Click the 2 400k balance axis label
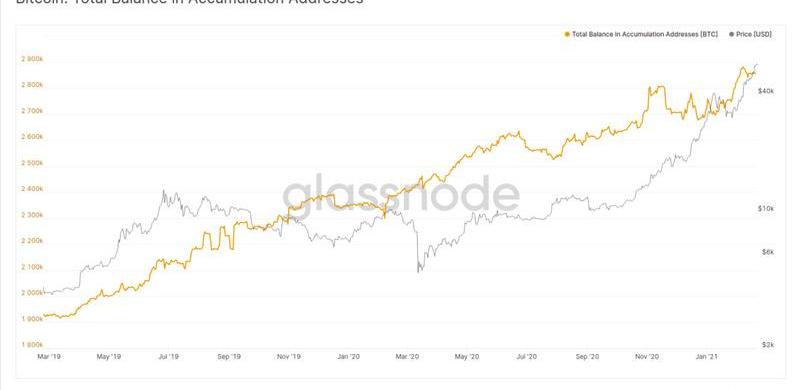Viewport: 800px width, 390px height. click(x=32, y=189)
